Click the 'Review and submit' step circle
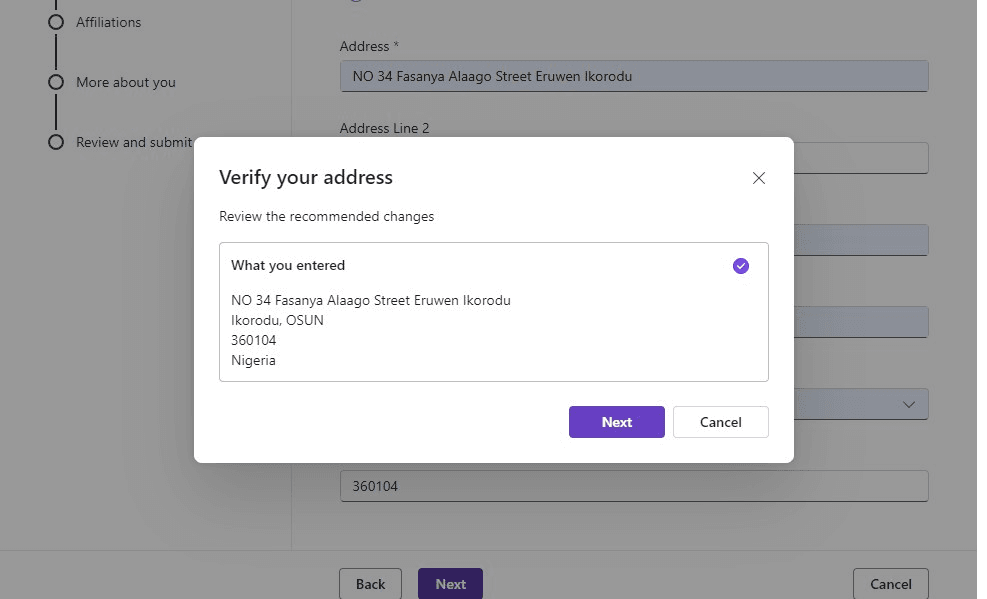987x599 pixels. [x=56, y=142]
